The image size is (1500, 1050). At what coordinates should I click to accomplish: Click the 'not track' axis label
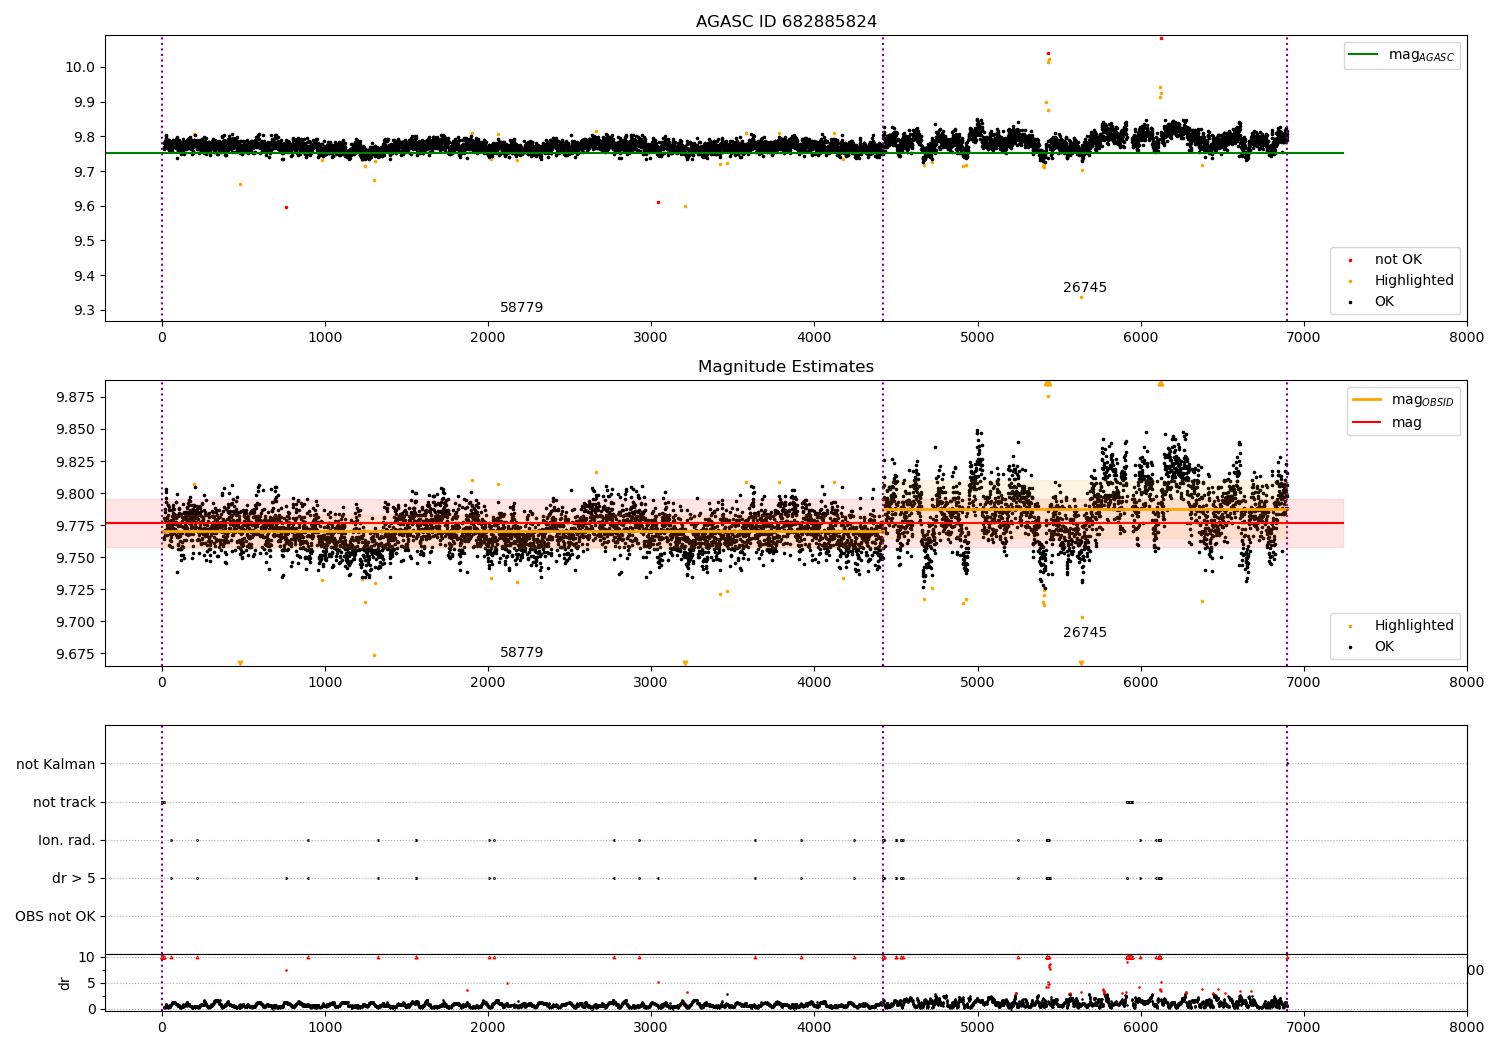(x=64, y=803)
